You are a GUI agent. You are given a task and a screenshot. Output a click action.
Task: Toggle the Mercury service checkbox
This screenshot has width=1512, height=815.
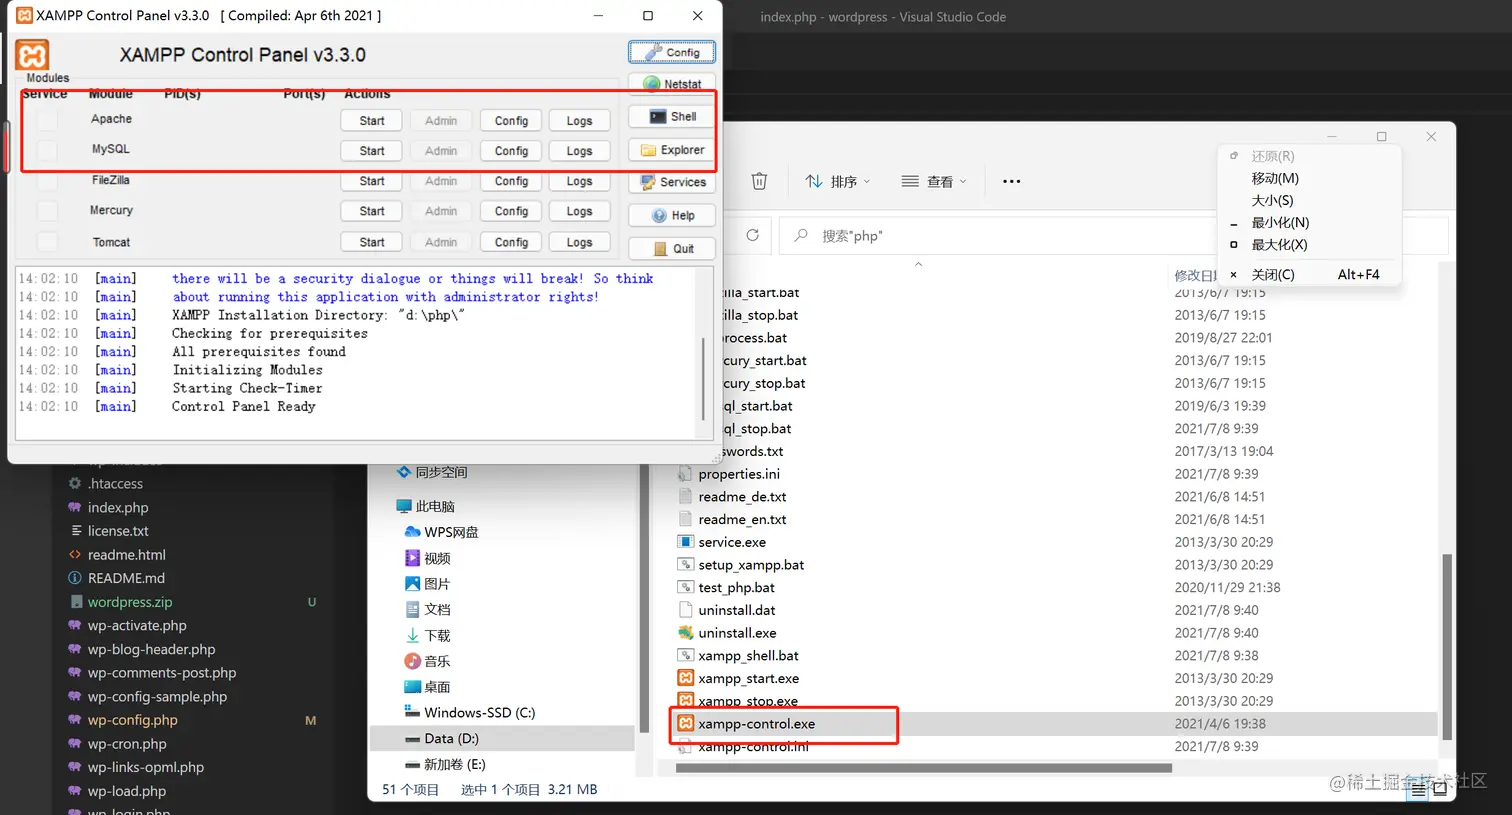click(x=47, y=211)
